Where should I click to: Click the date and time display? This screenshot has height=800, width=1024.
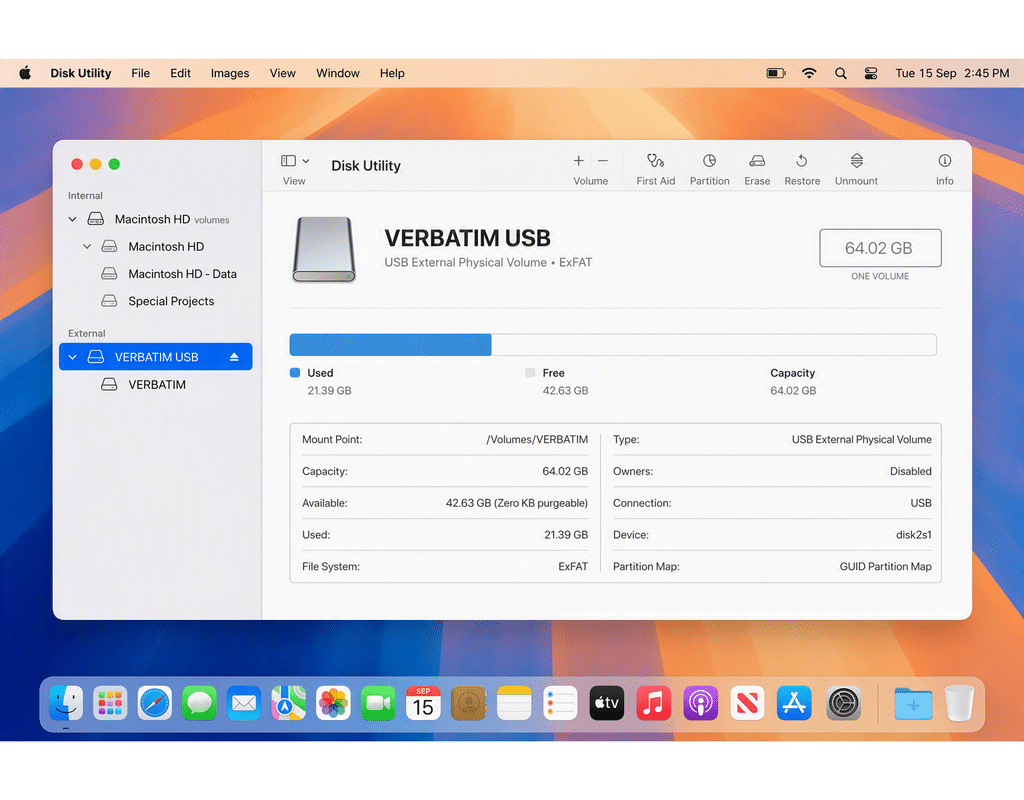pos(952,73)
